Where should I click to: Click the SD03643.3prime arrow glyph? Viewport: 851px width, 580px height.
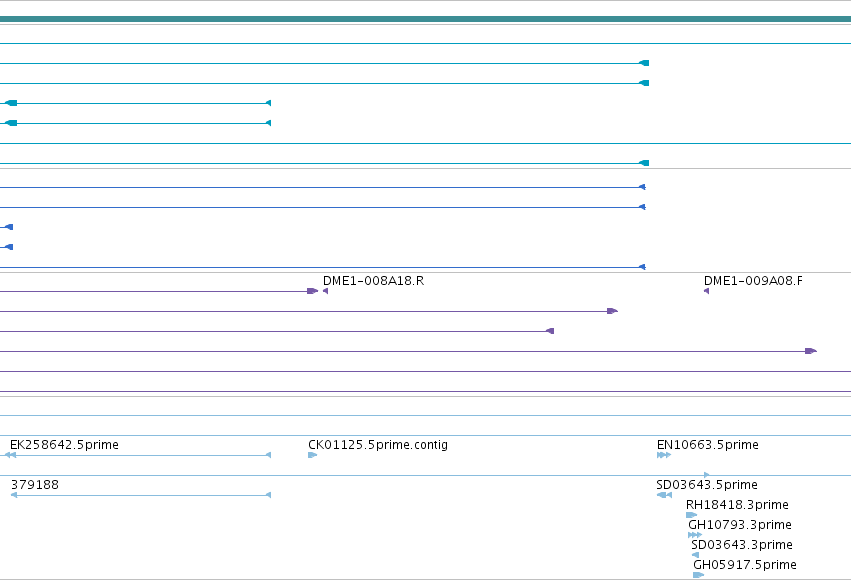tap(695, 555)
